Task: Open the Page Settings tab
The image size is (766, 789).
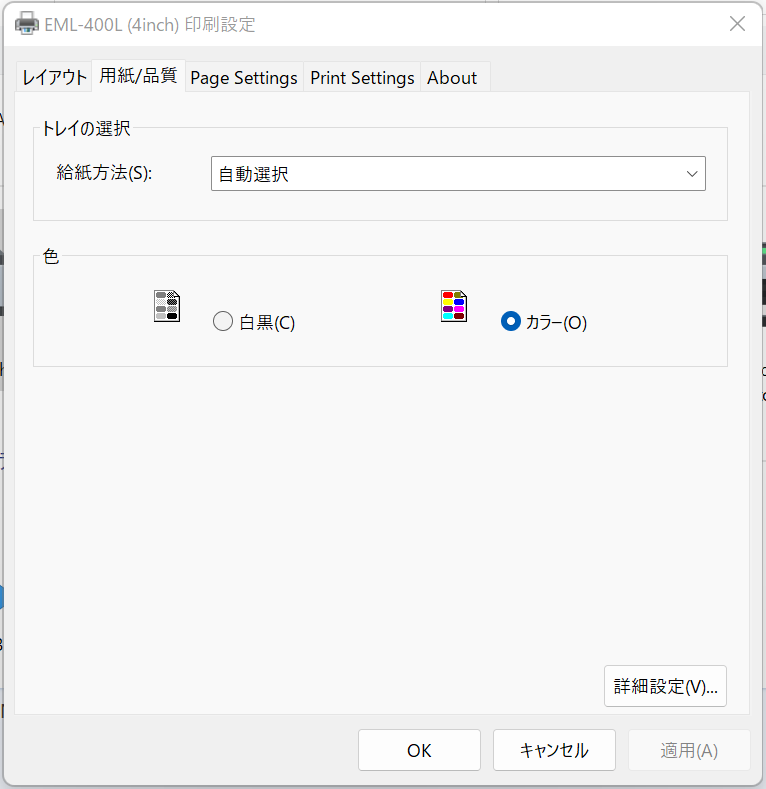Action: (244, 77)
